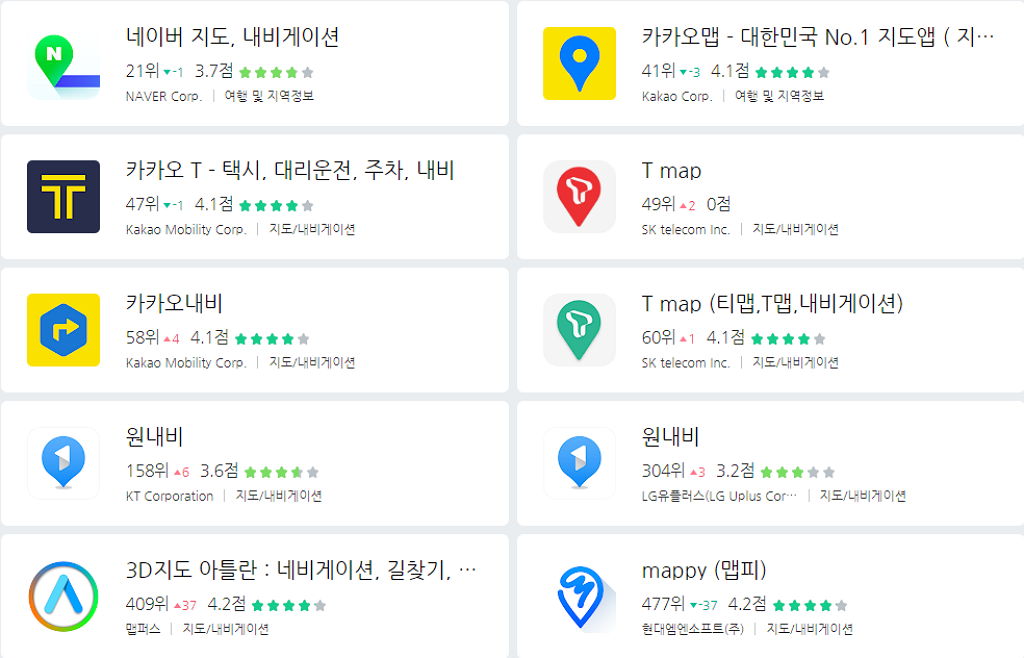Click the red T map icon
Viewport: 1024px width, 658px height.
(x=579, y=197)
